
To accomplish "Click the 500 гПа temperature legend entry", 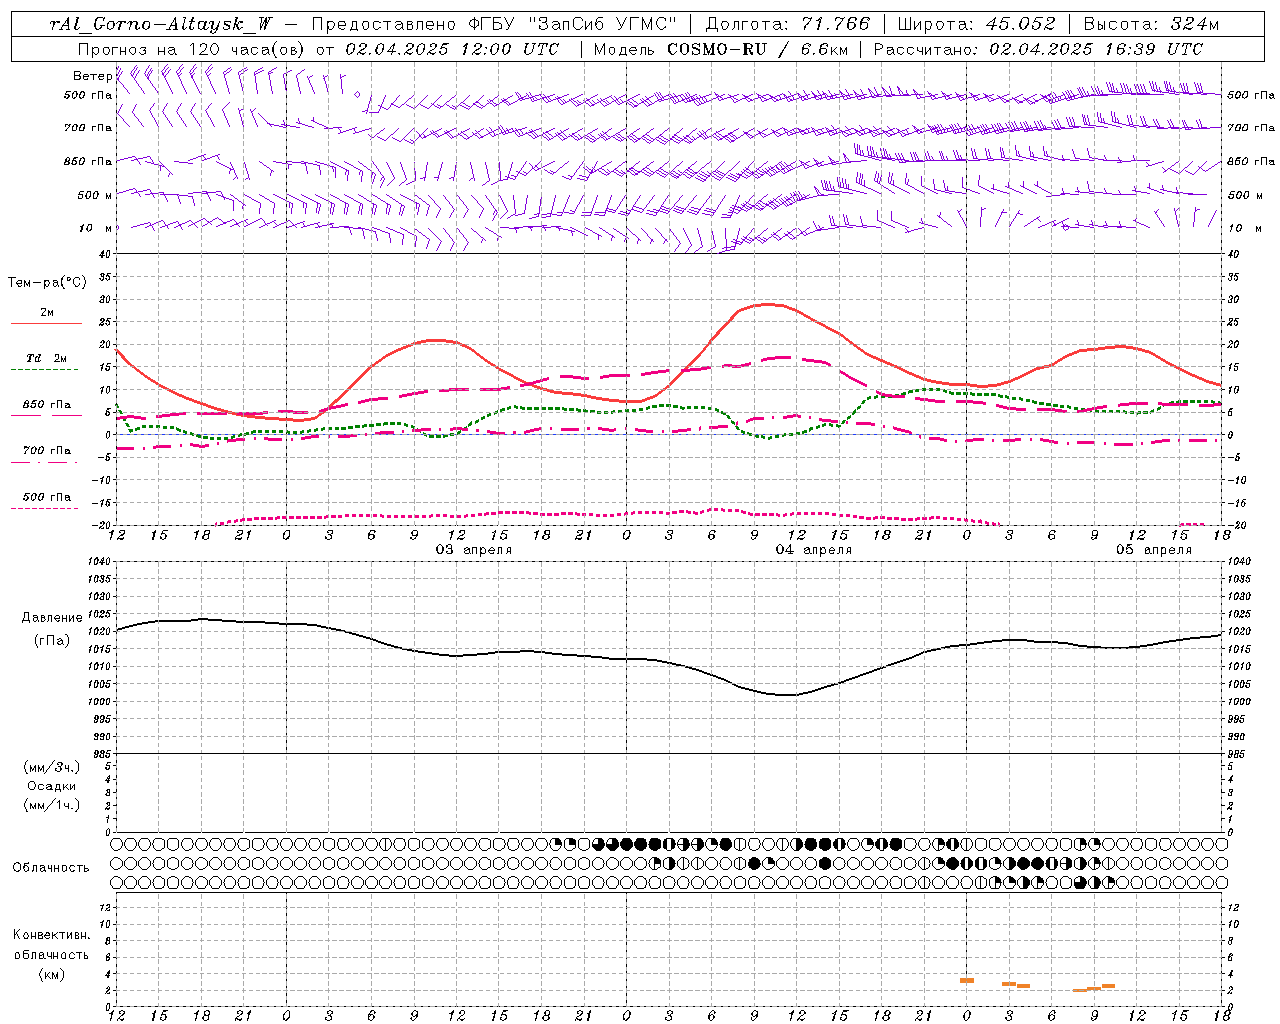I will pyautogui.click(x=47, y=497).
